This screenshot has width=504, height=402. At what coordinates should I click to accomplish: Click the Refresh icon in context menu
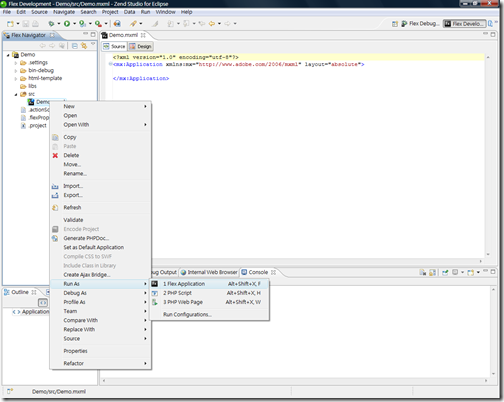[55, 208]
